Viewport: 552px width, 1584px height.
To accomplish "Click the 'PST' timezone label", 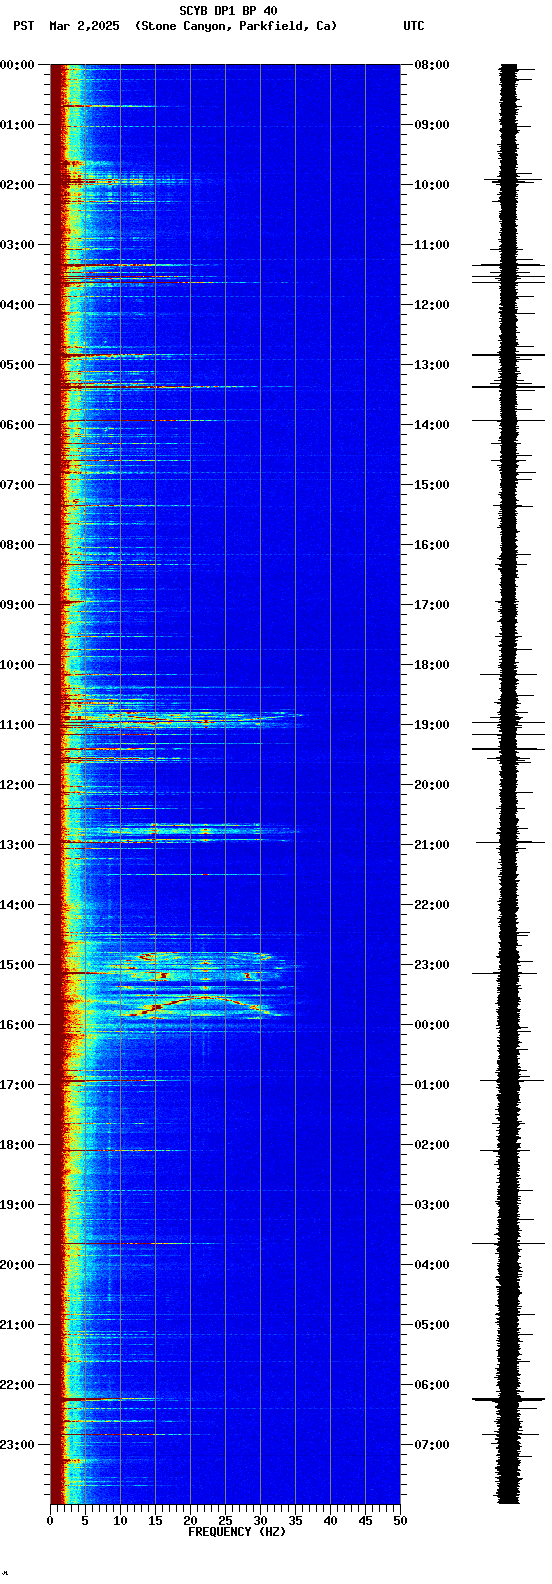I will point(23,26).
